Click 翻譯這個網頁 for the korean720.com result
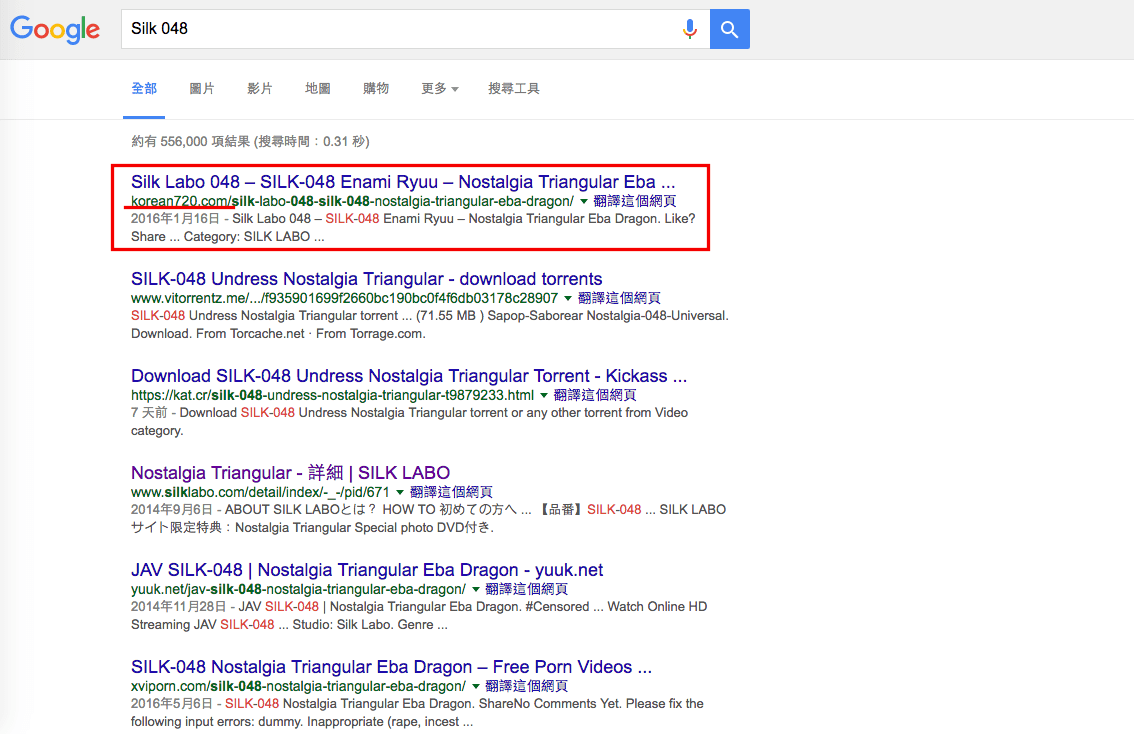1134x734 pixels. tap(634, 201)
